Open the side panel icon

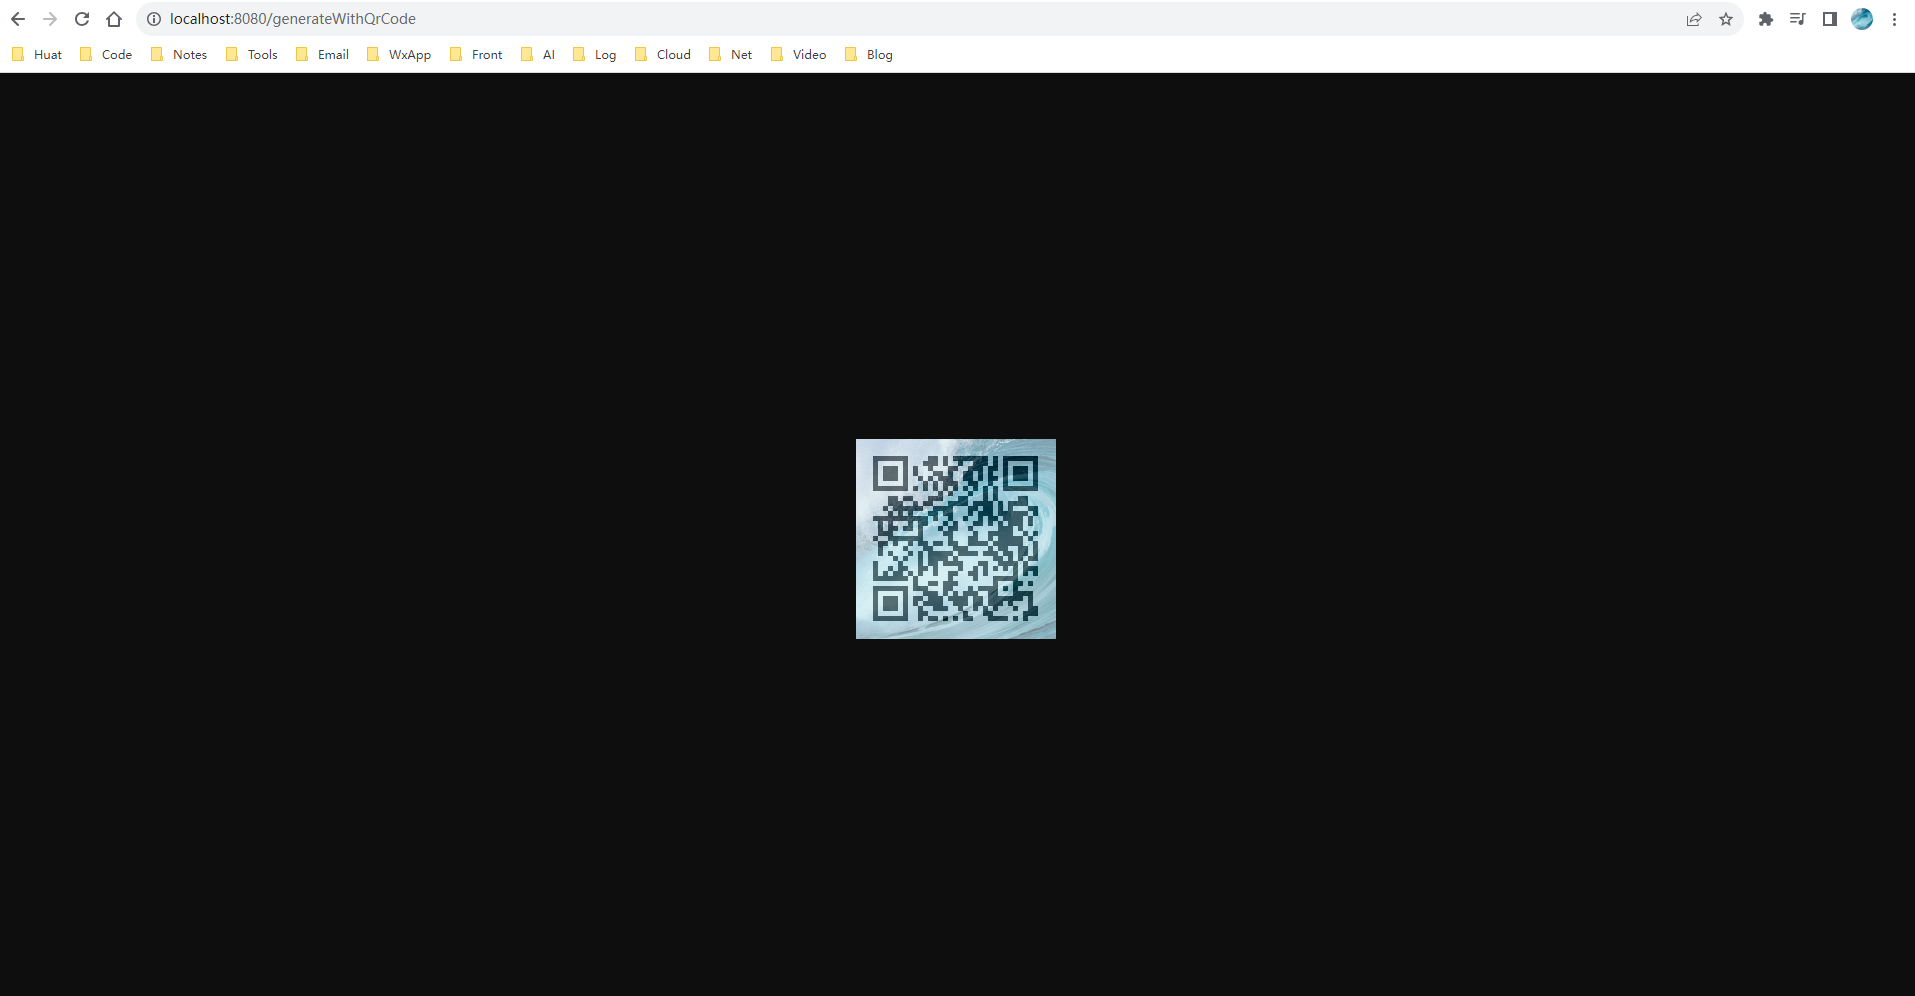1830,19
